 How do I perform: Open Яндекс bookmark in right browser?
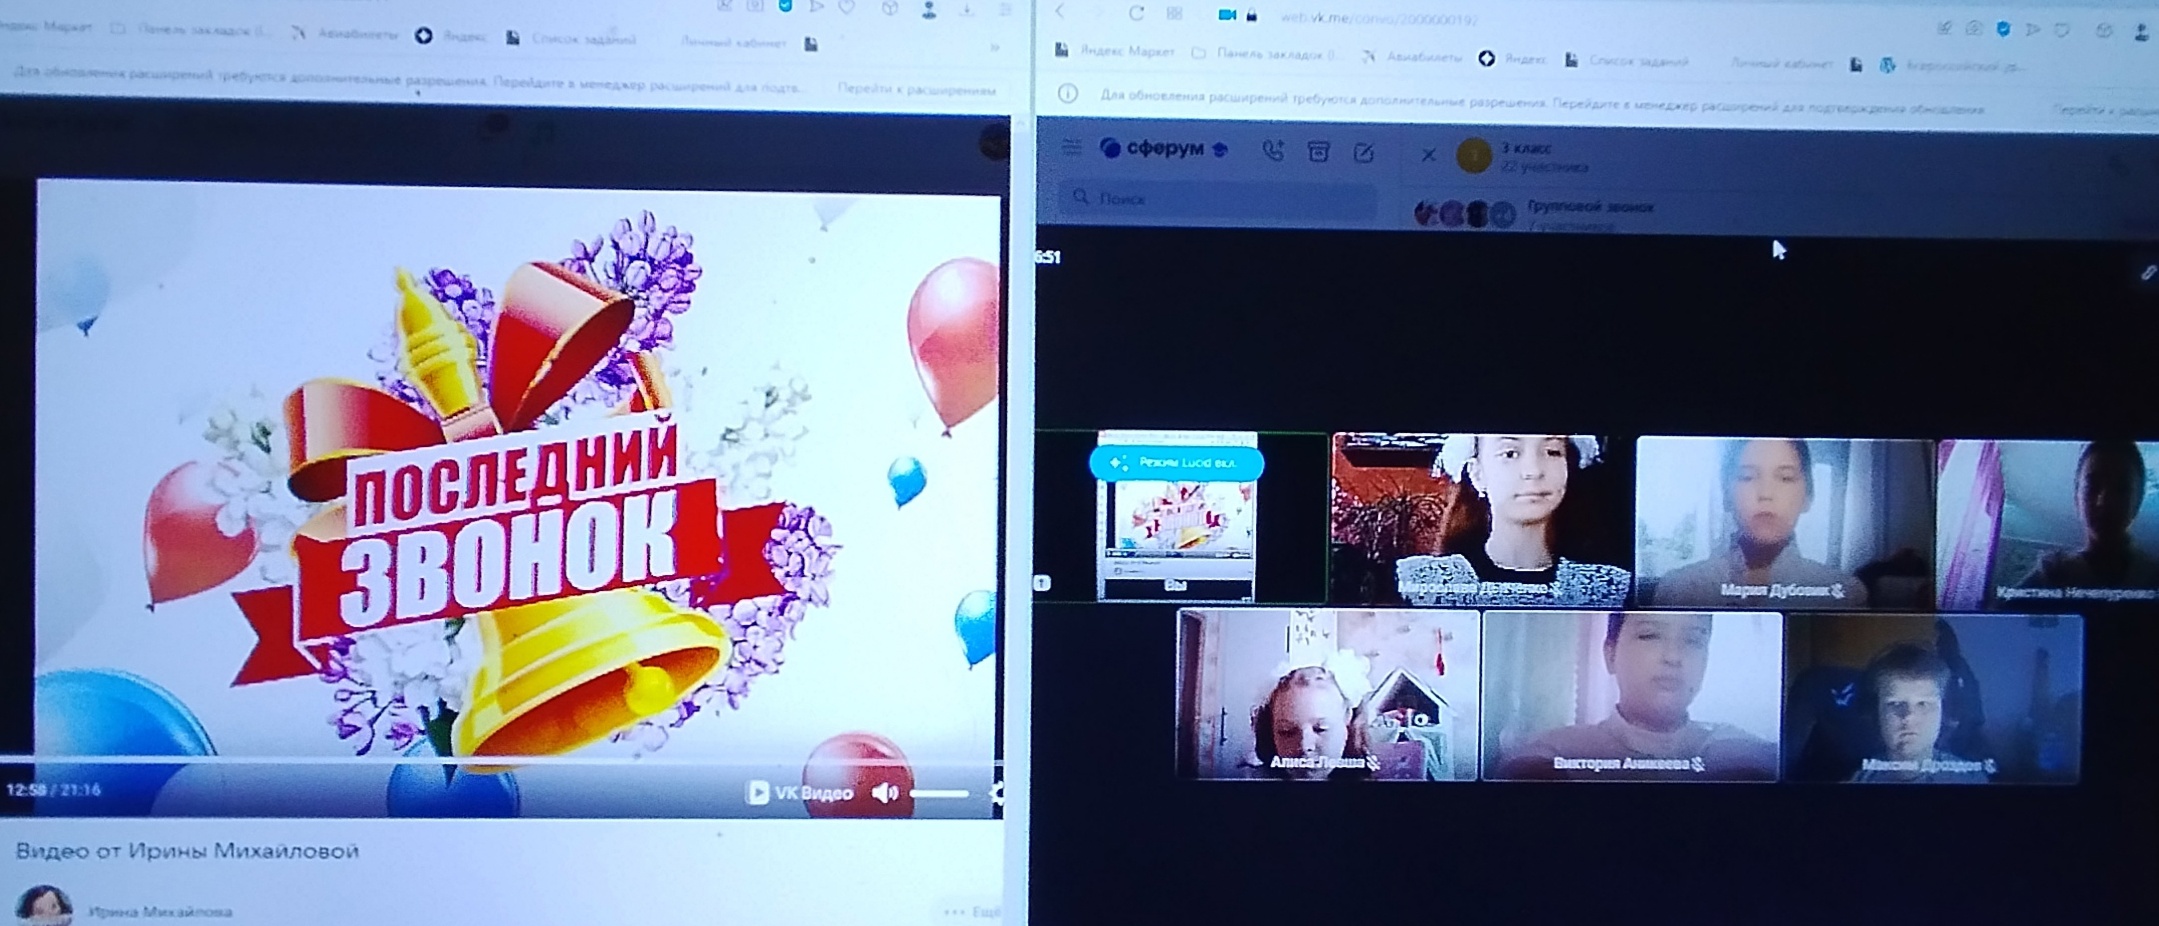point(1514,59)
